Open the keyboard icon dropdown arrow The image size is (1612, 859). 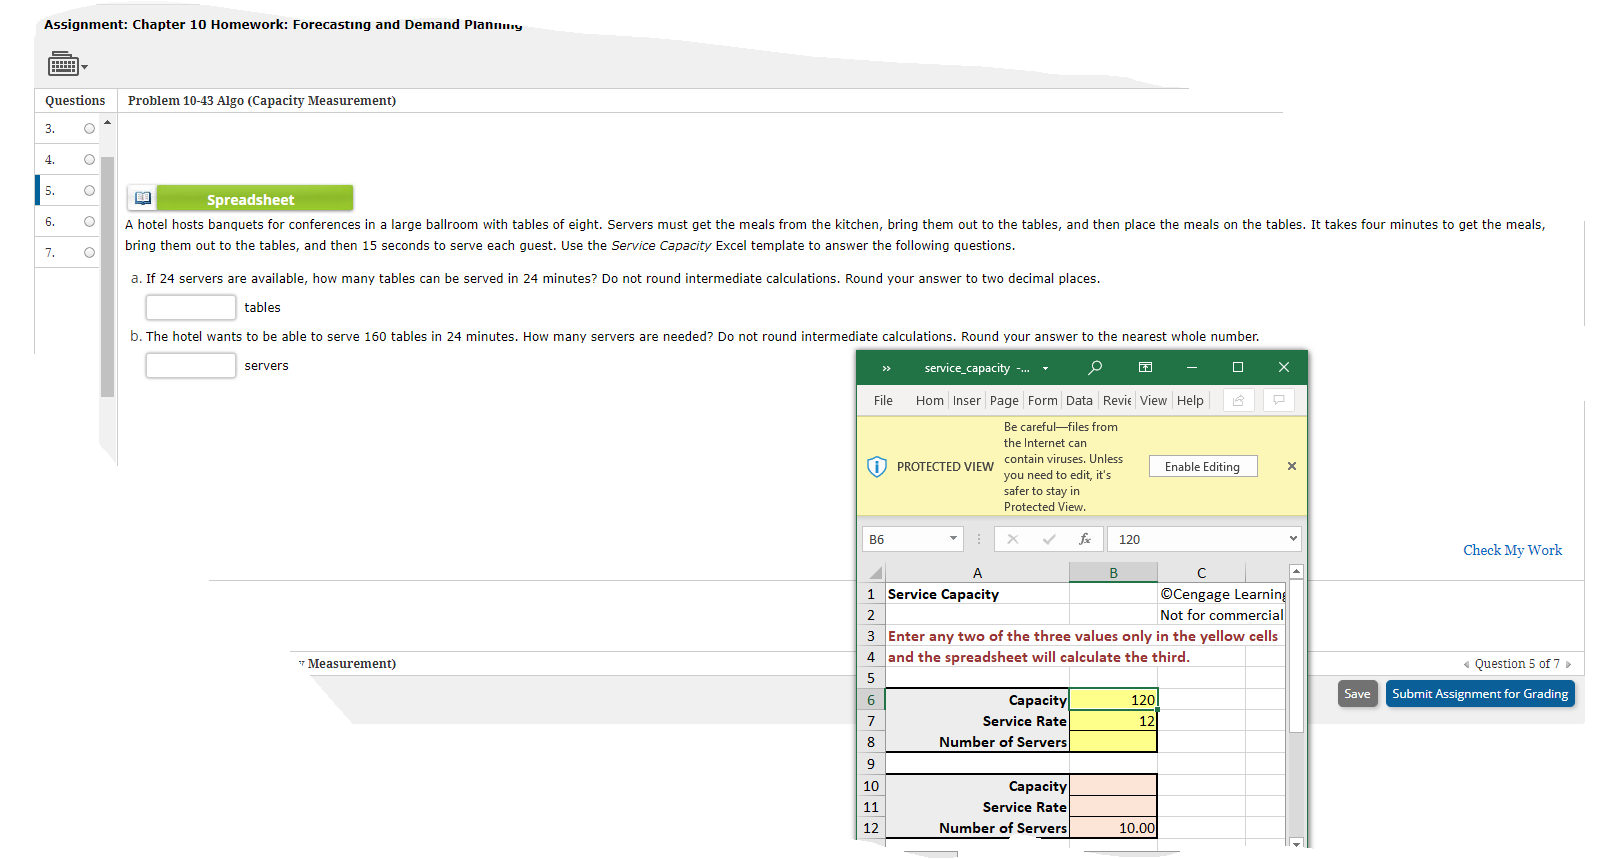point(84,67)
